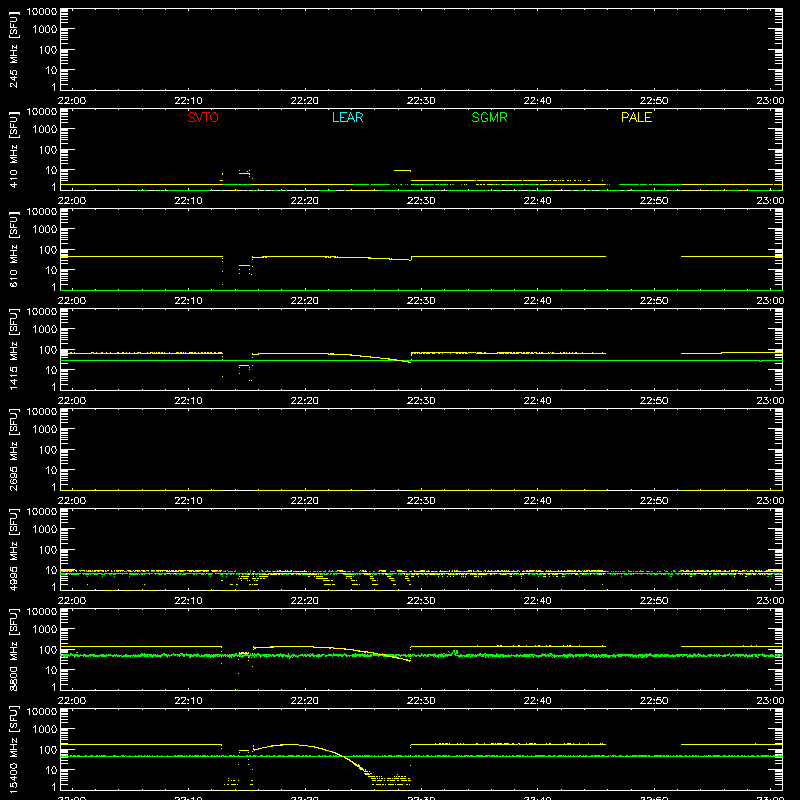Click 22:40 time label under 4995 MHz panel

[x=537, y=601]
